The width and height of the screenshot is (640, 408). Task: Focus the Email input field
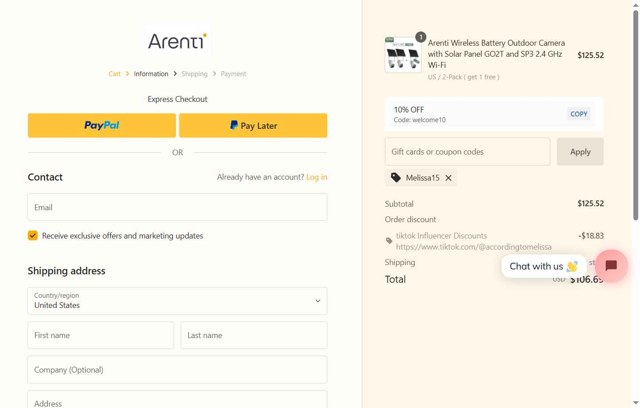[x=177, y=207]
